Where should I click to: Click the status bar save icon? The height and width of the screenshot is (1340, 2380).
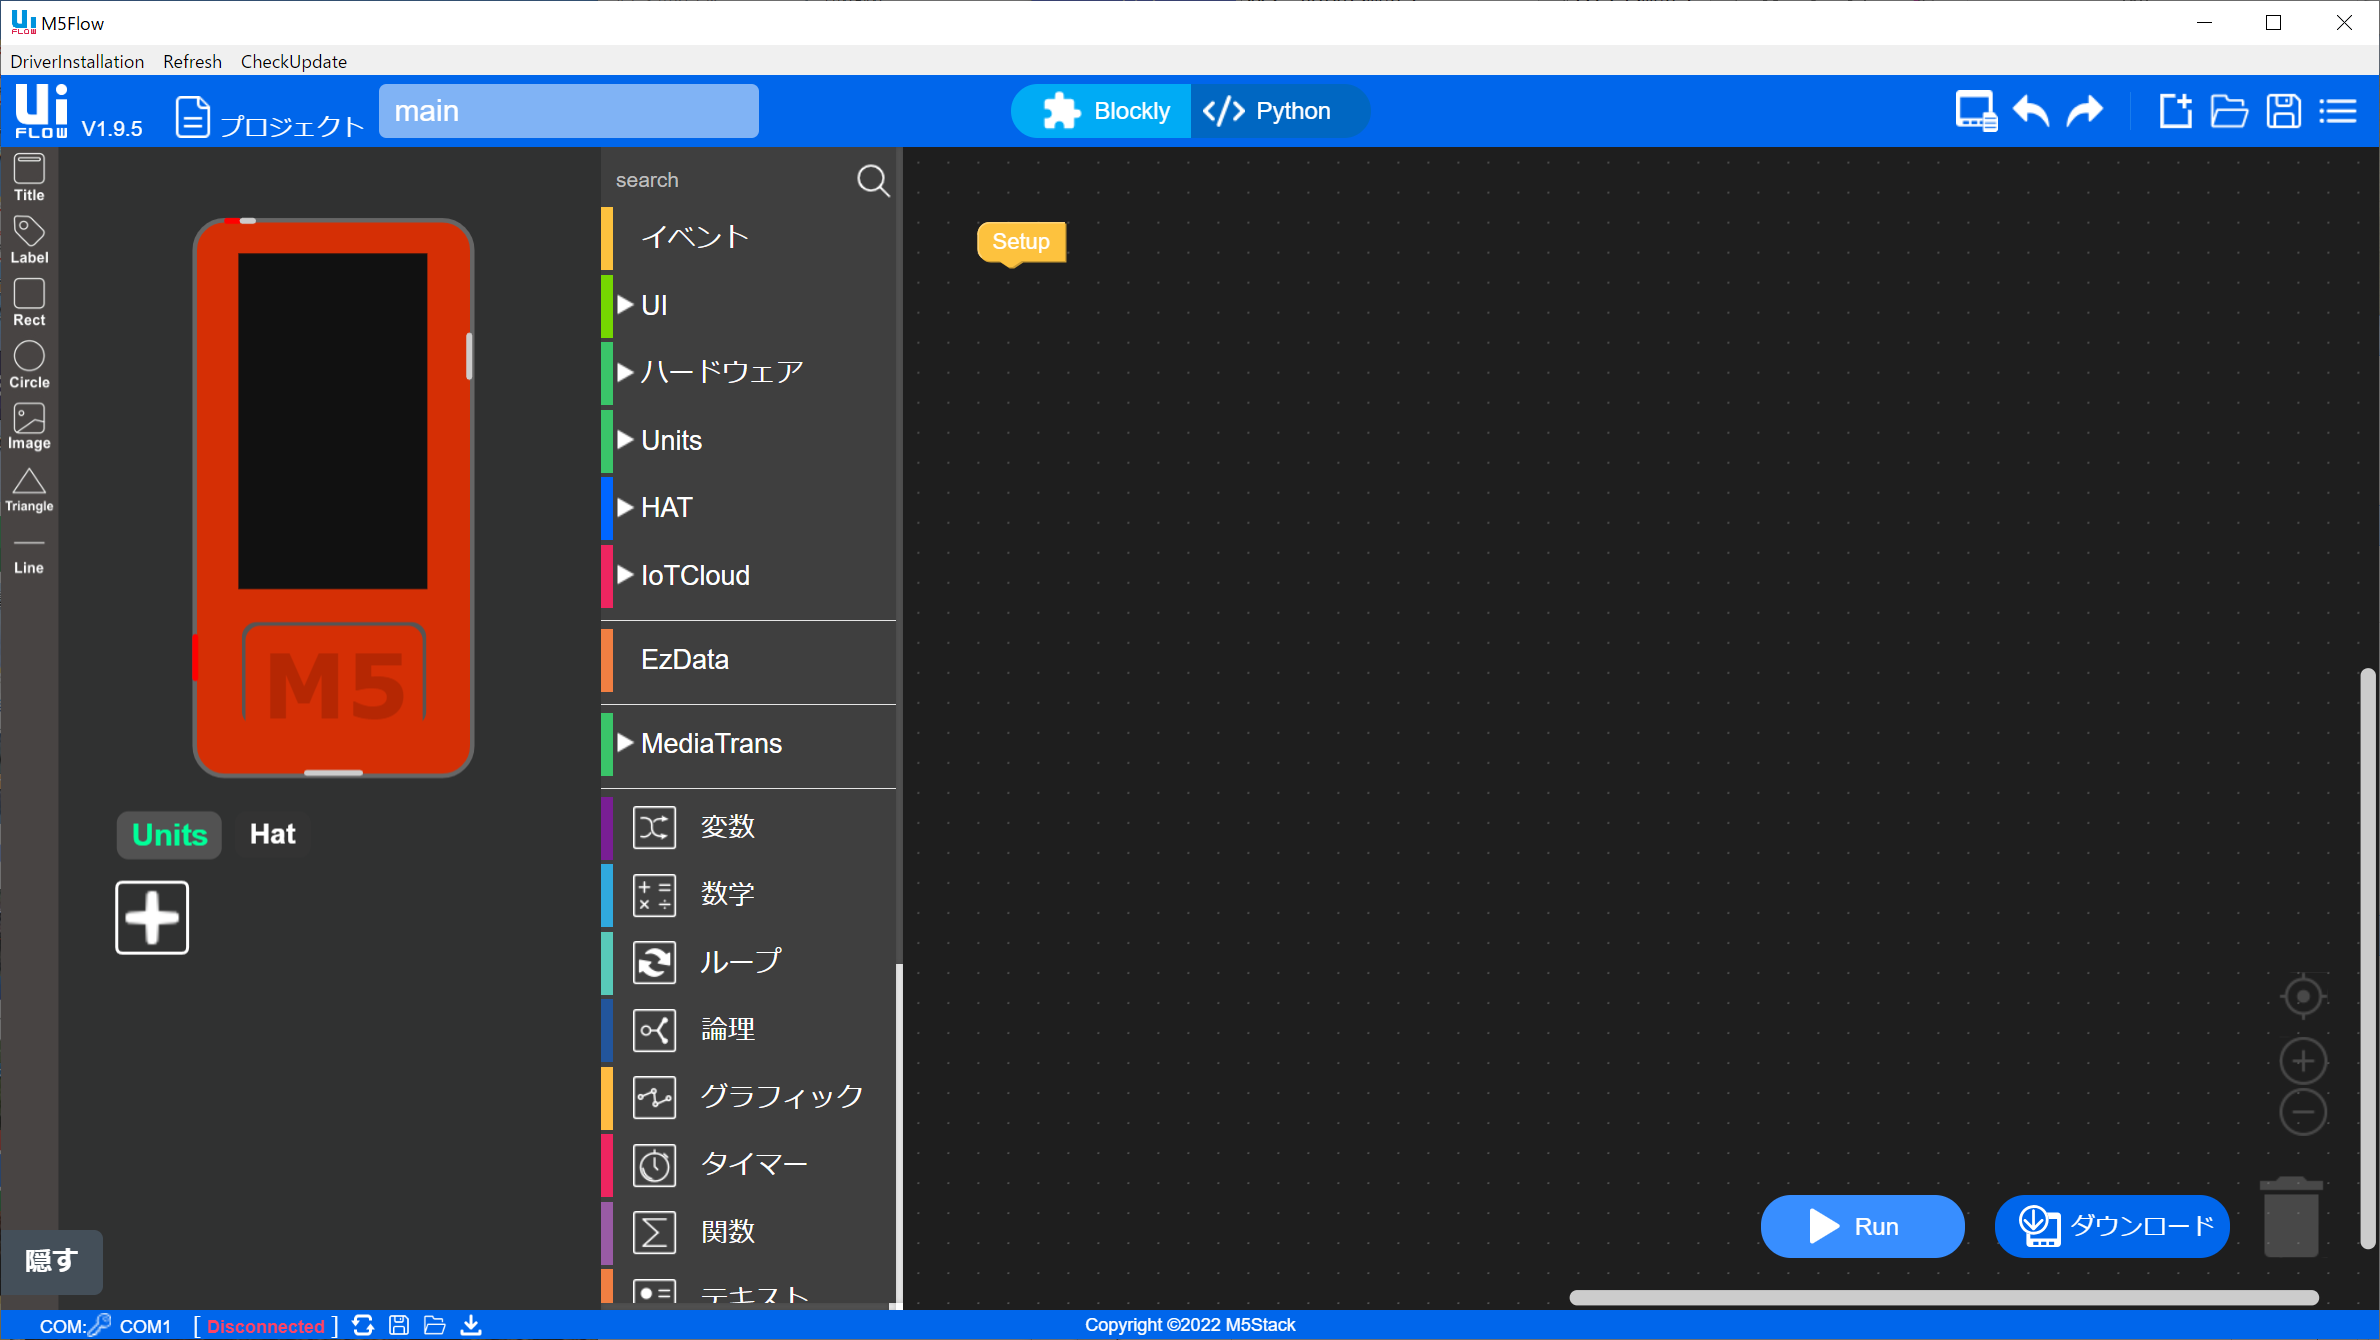[399, 1326]
